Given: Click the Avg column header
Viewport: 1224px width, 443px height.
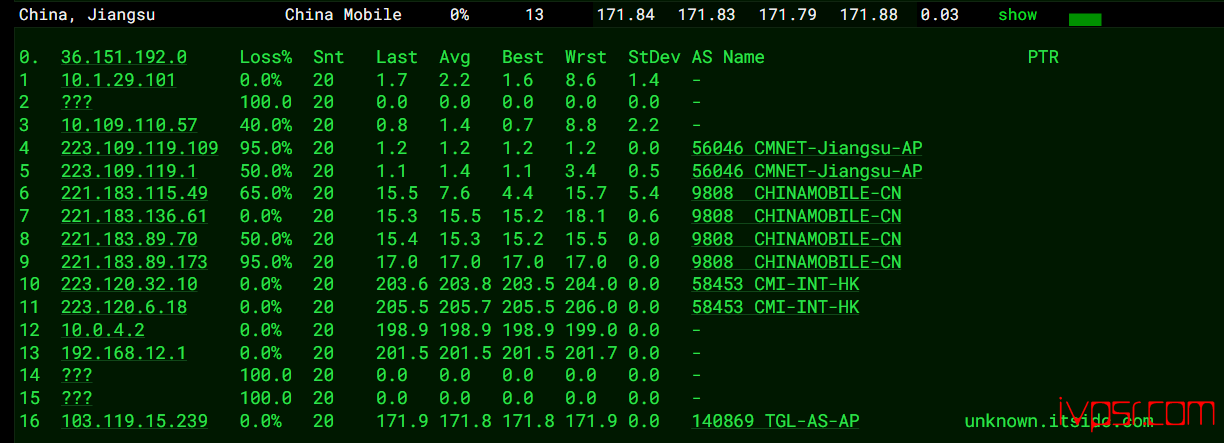Looking at the screenshot, I should (455, 57).
